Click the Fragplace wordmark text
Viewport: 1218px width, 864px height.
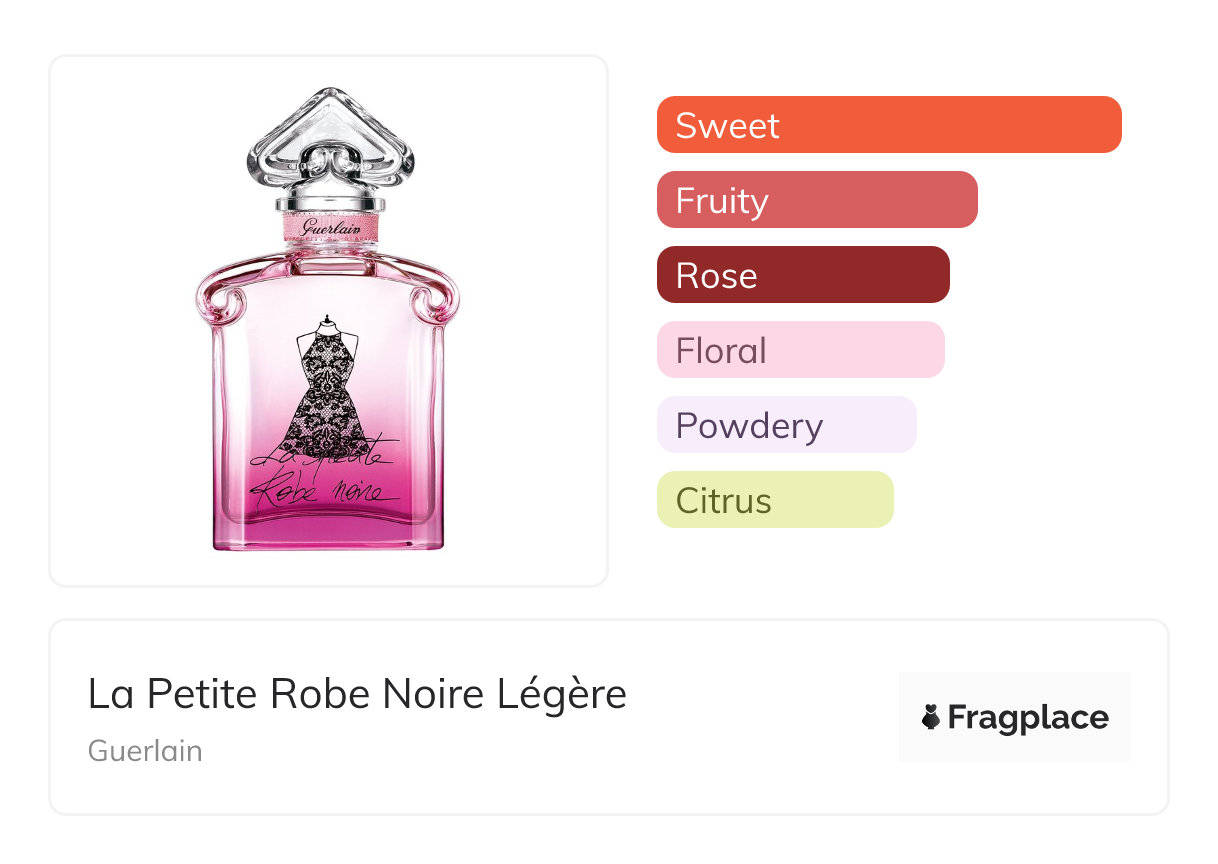coord(1028,717)
